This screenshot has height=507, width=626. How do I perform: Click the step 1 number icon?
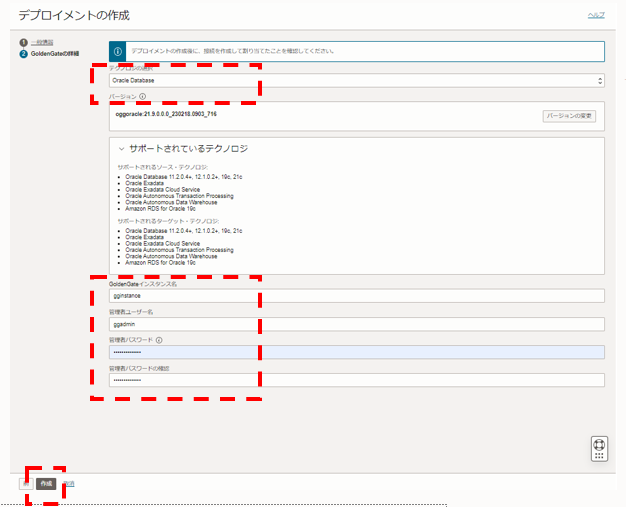click(x=24, y=42)
